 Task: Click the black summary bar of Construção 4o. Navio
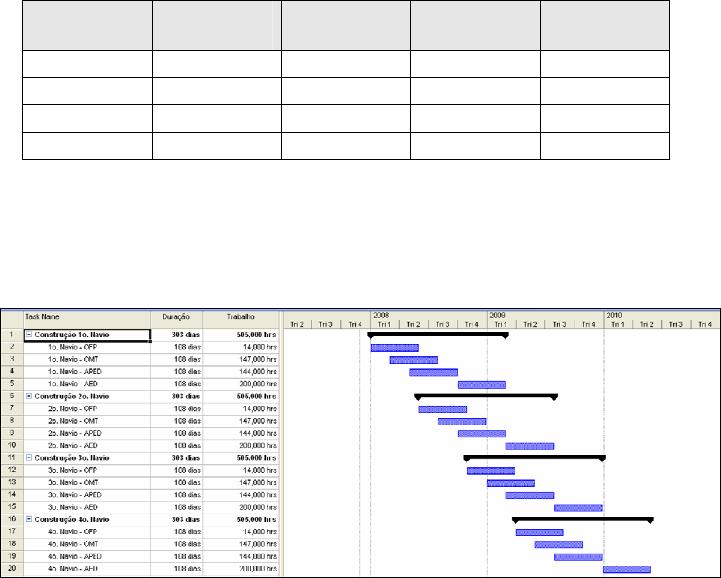(x=582, y=519)
